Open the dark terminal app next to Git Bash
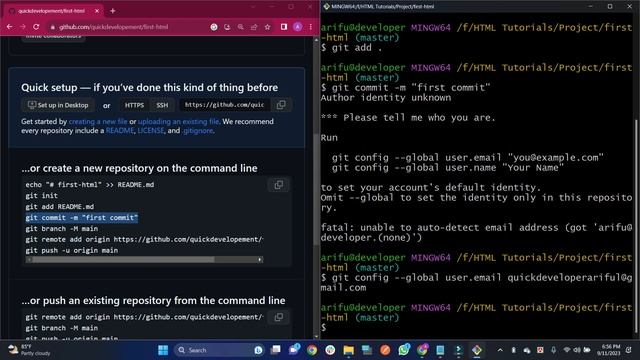Viewport: 640px width, 360px height. click(x=458, y=350)
